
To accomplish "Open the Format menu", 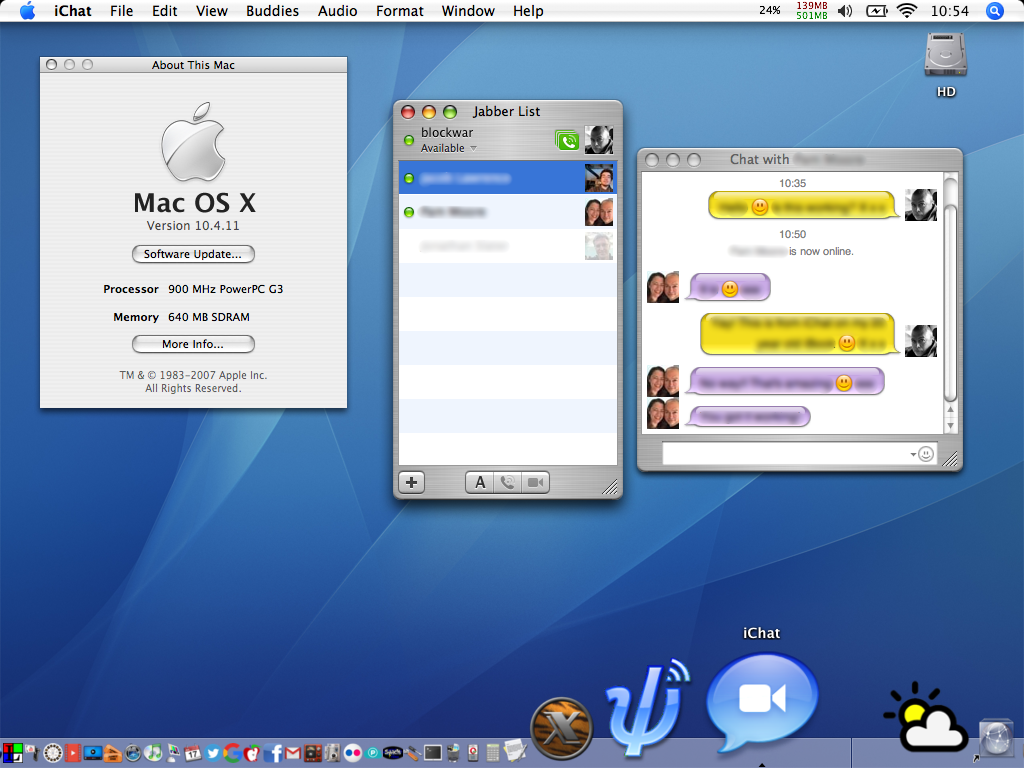I will click(400, 11).
